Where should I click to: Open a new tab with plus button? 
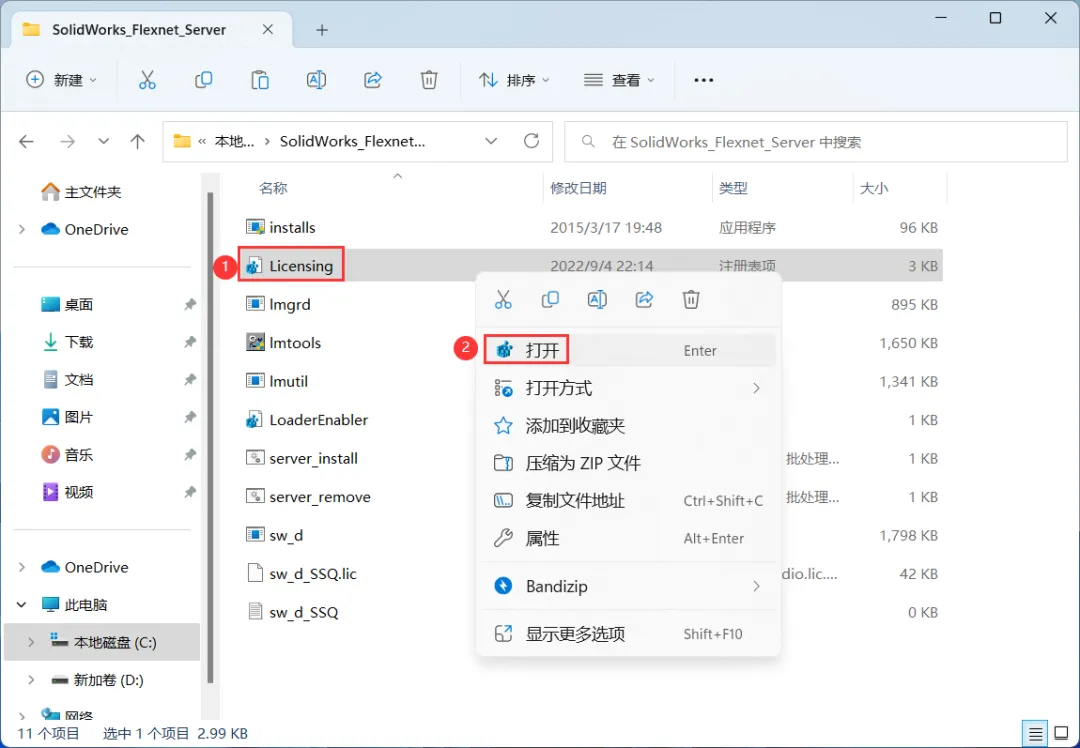tap(322, 30)
